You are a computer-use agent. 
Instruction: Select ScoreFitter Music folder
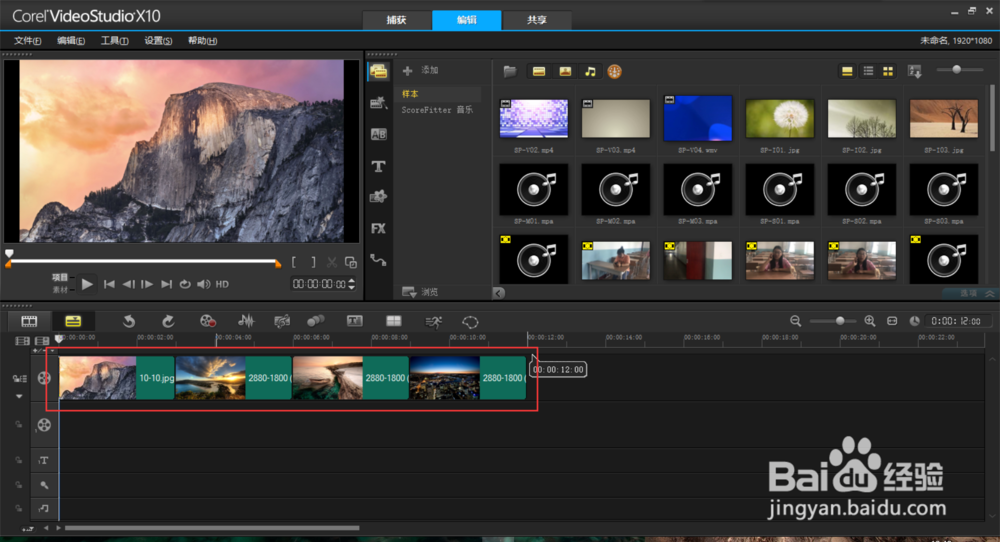(438, 110)
